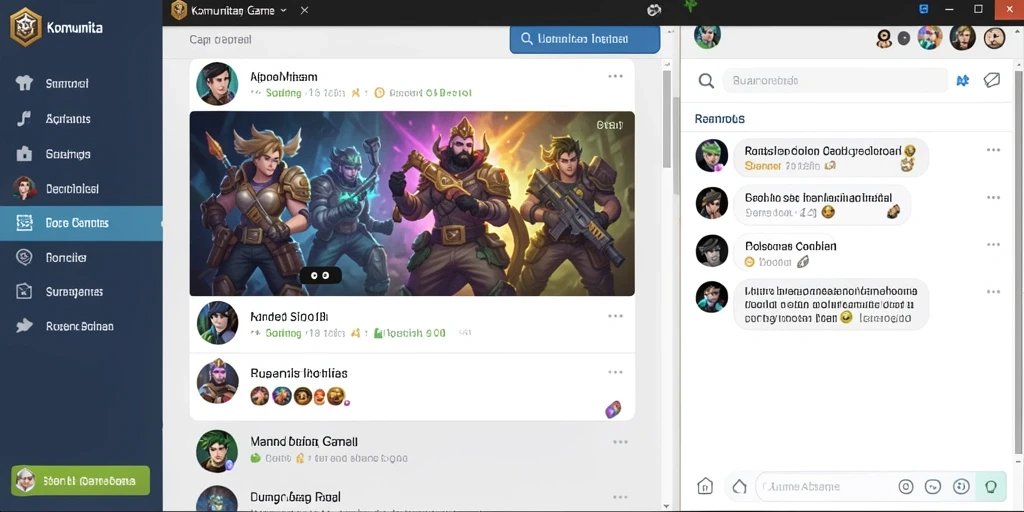Click the smiley face icon in the message bar
Viewport: 1024px width, 512px height.
point(961,487)
